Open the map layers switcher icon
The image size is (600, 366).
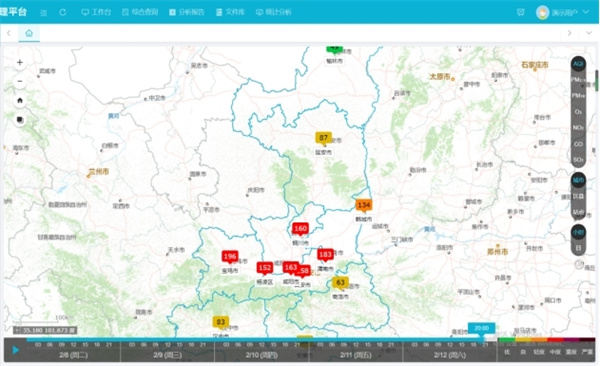click(20, 120)
